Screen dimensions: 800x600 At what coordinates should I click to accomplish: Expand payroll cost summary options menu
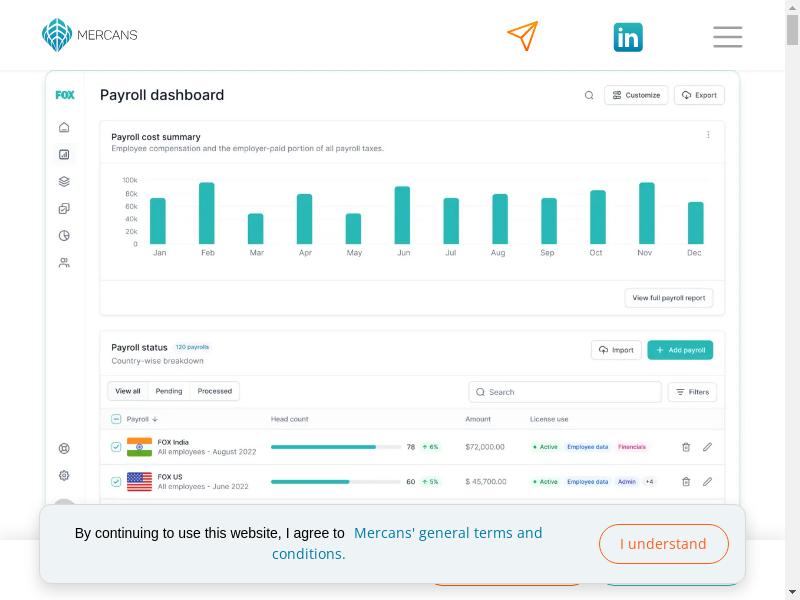click(x=708, y=135)
